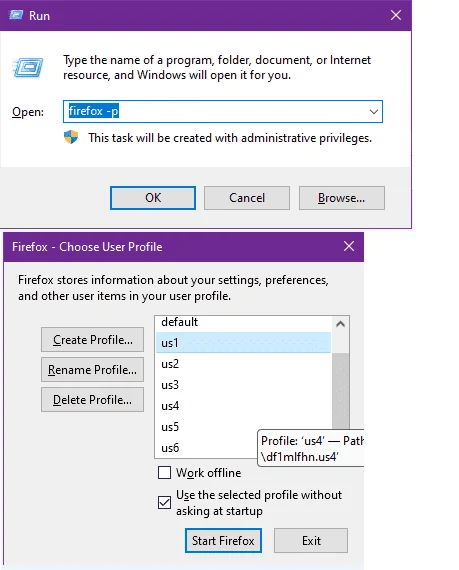Screen dimensions: 459x570
Task: Expand the Open field history dropdown
Action: click(x=374, y=112)
